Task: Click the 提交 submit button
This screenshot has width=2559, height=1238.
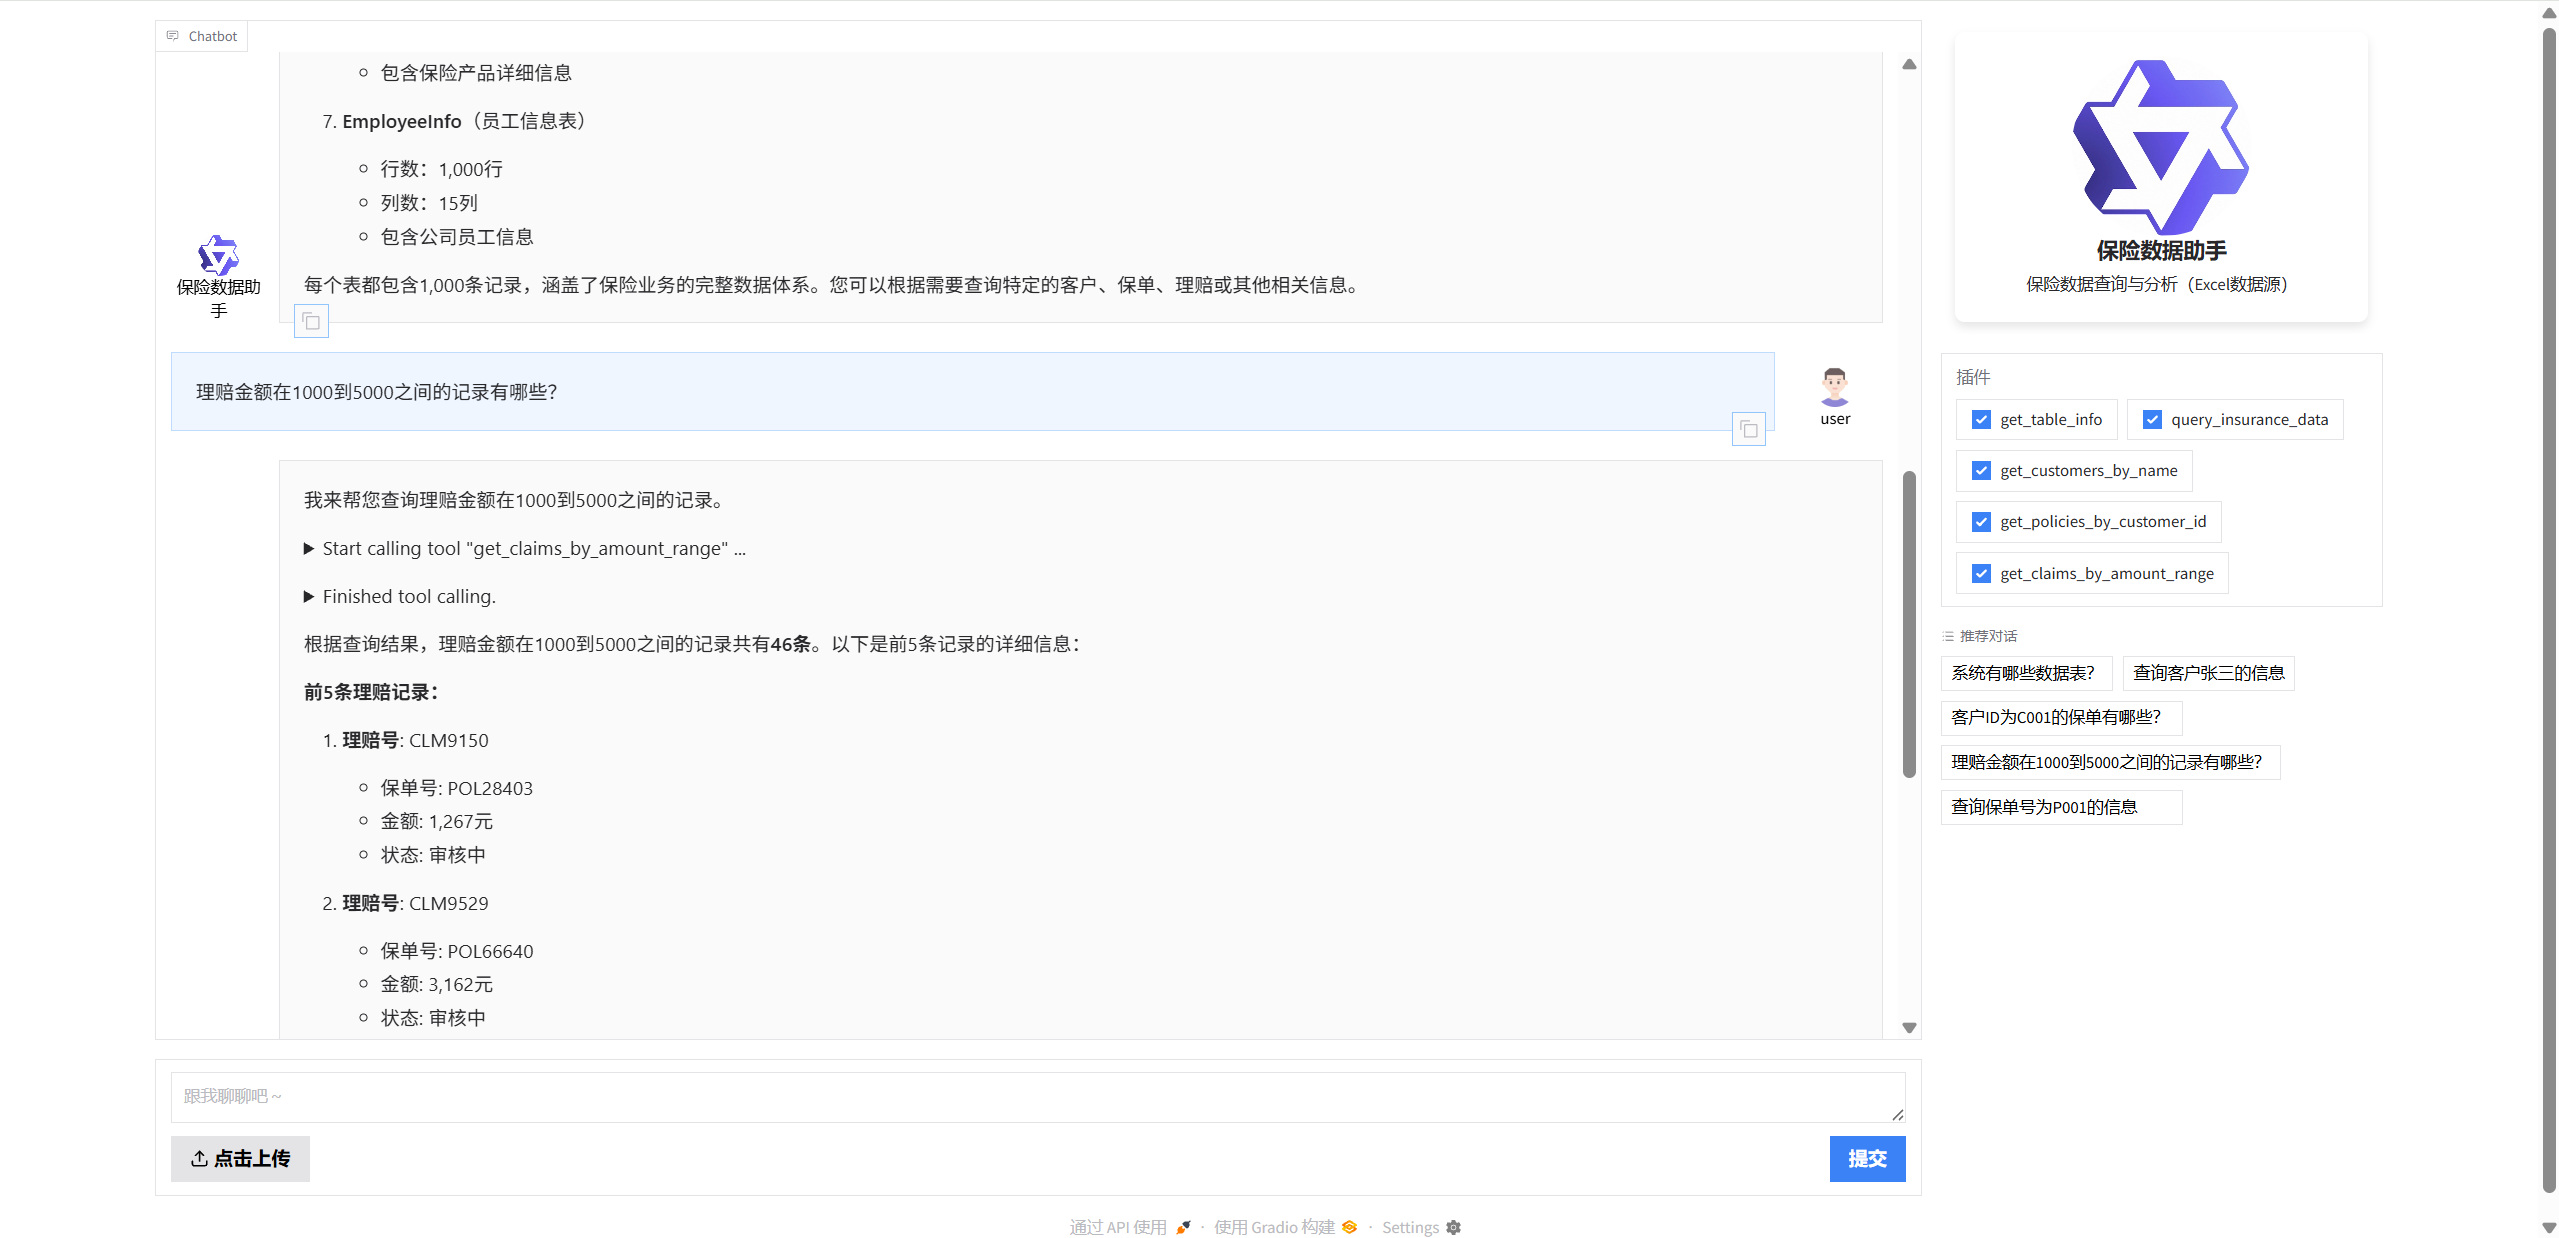Action: click(x=1866, y=1158)
